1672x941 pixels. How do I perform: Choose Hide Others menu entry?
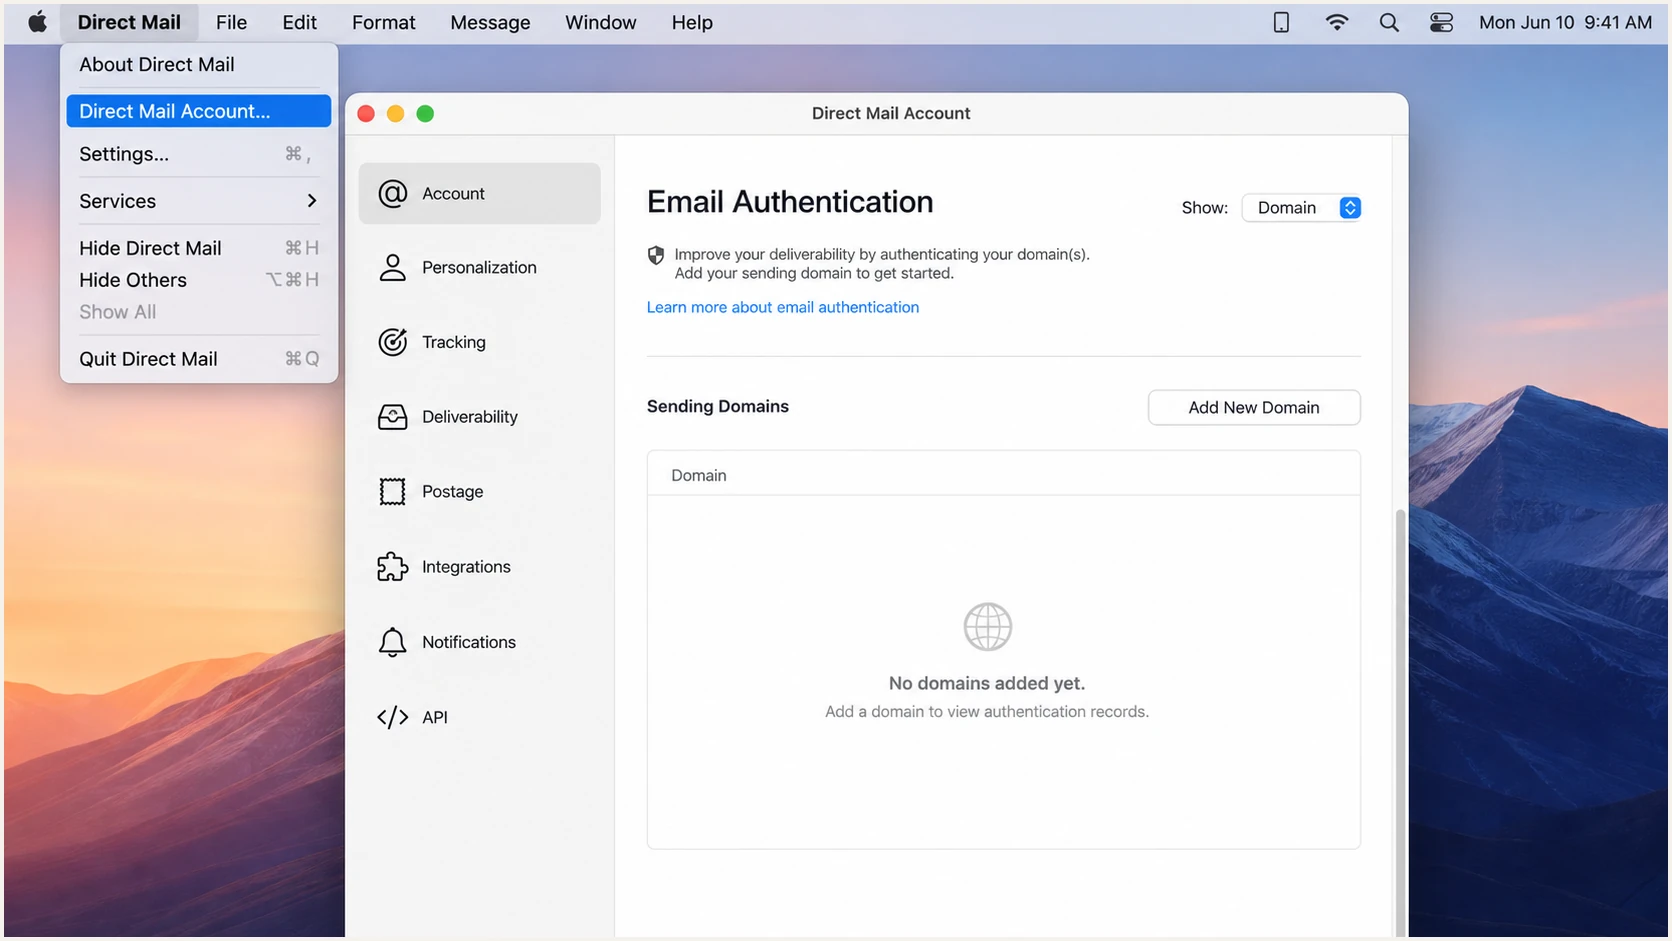point(198,280)
